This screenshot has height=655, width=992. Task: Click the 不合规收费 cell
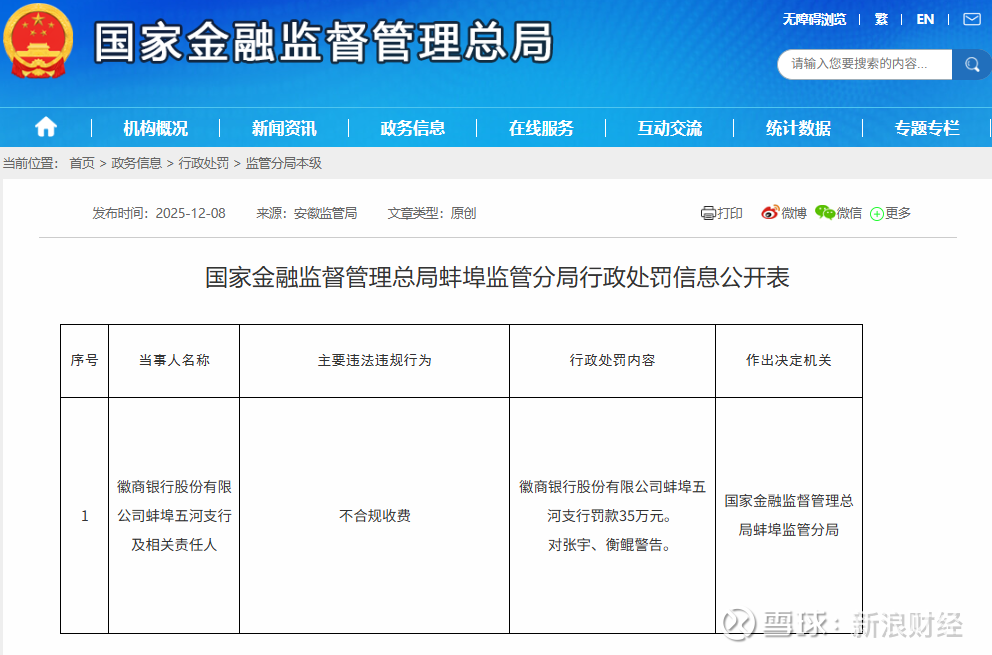click(375, 516)
